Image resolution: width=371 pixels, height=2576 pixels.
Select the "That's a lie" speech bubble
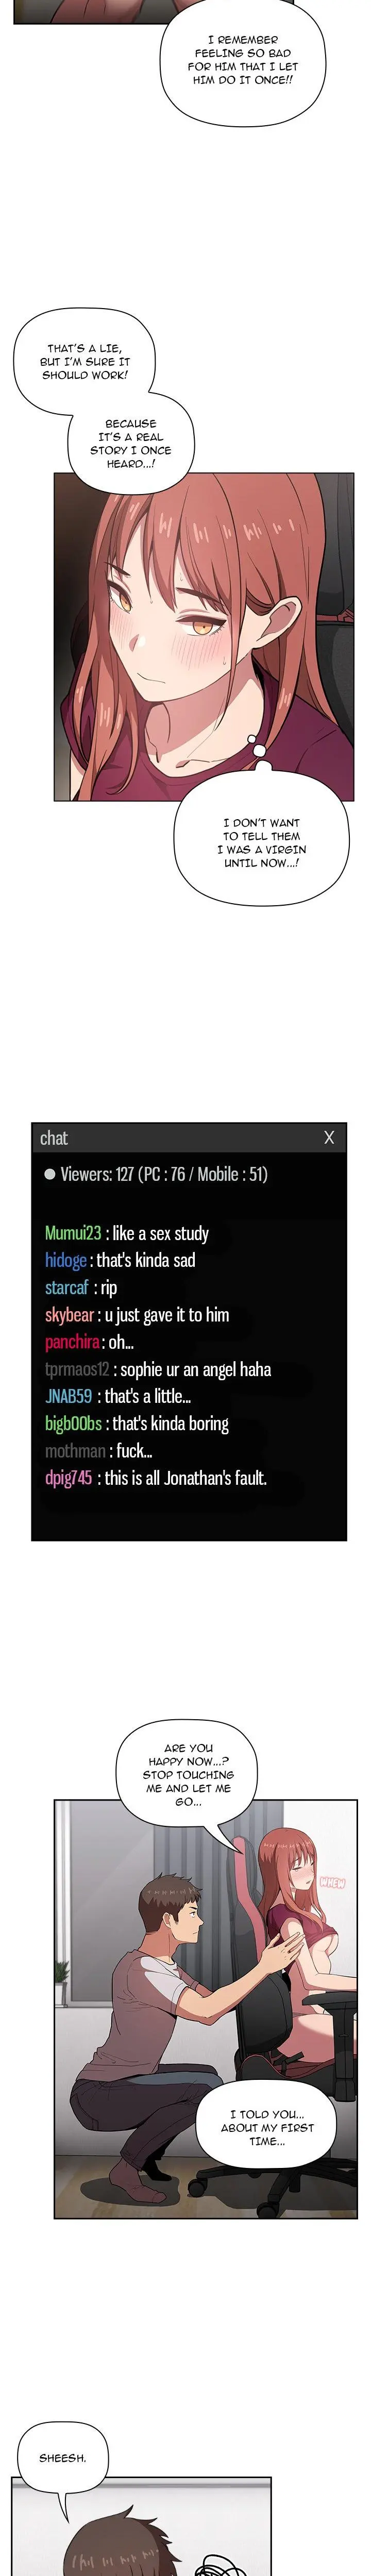click(85, 362)
